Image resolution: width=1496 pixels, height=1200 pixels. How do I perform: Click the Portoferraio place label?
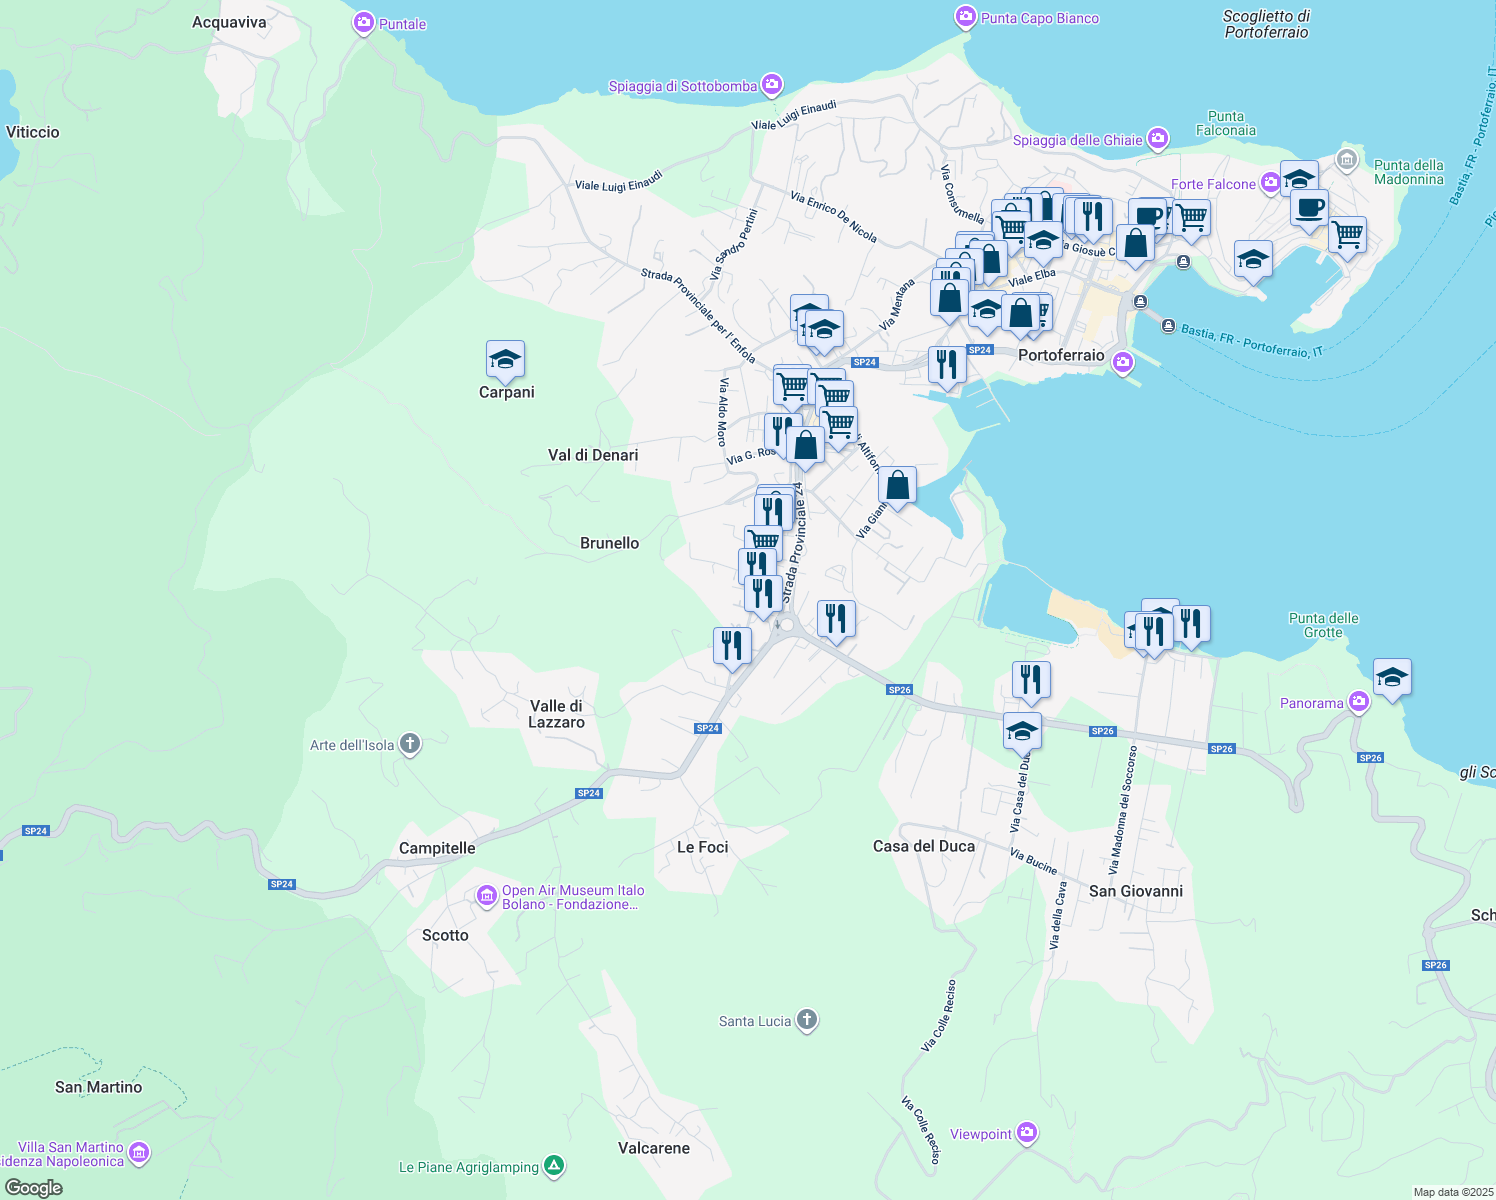pyautogui.click(x=1059, y=355)
